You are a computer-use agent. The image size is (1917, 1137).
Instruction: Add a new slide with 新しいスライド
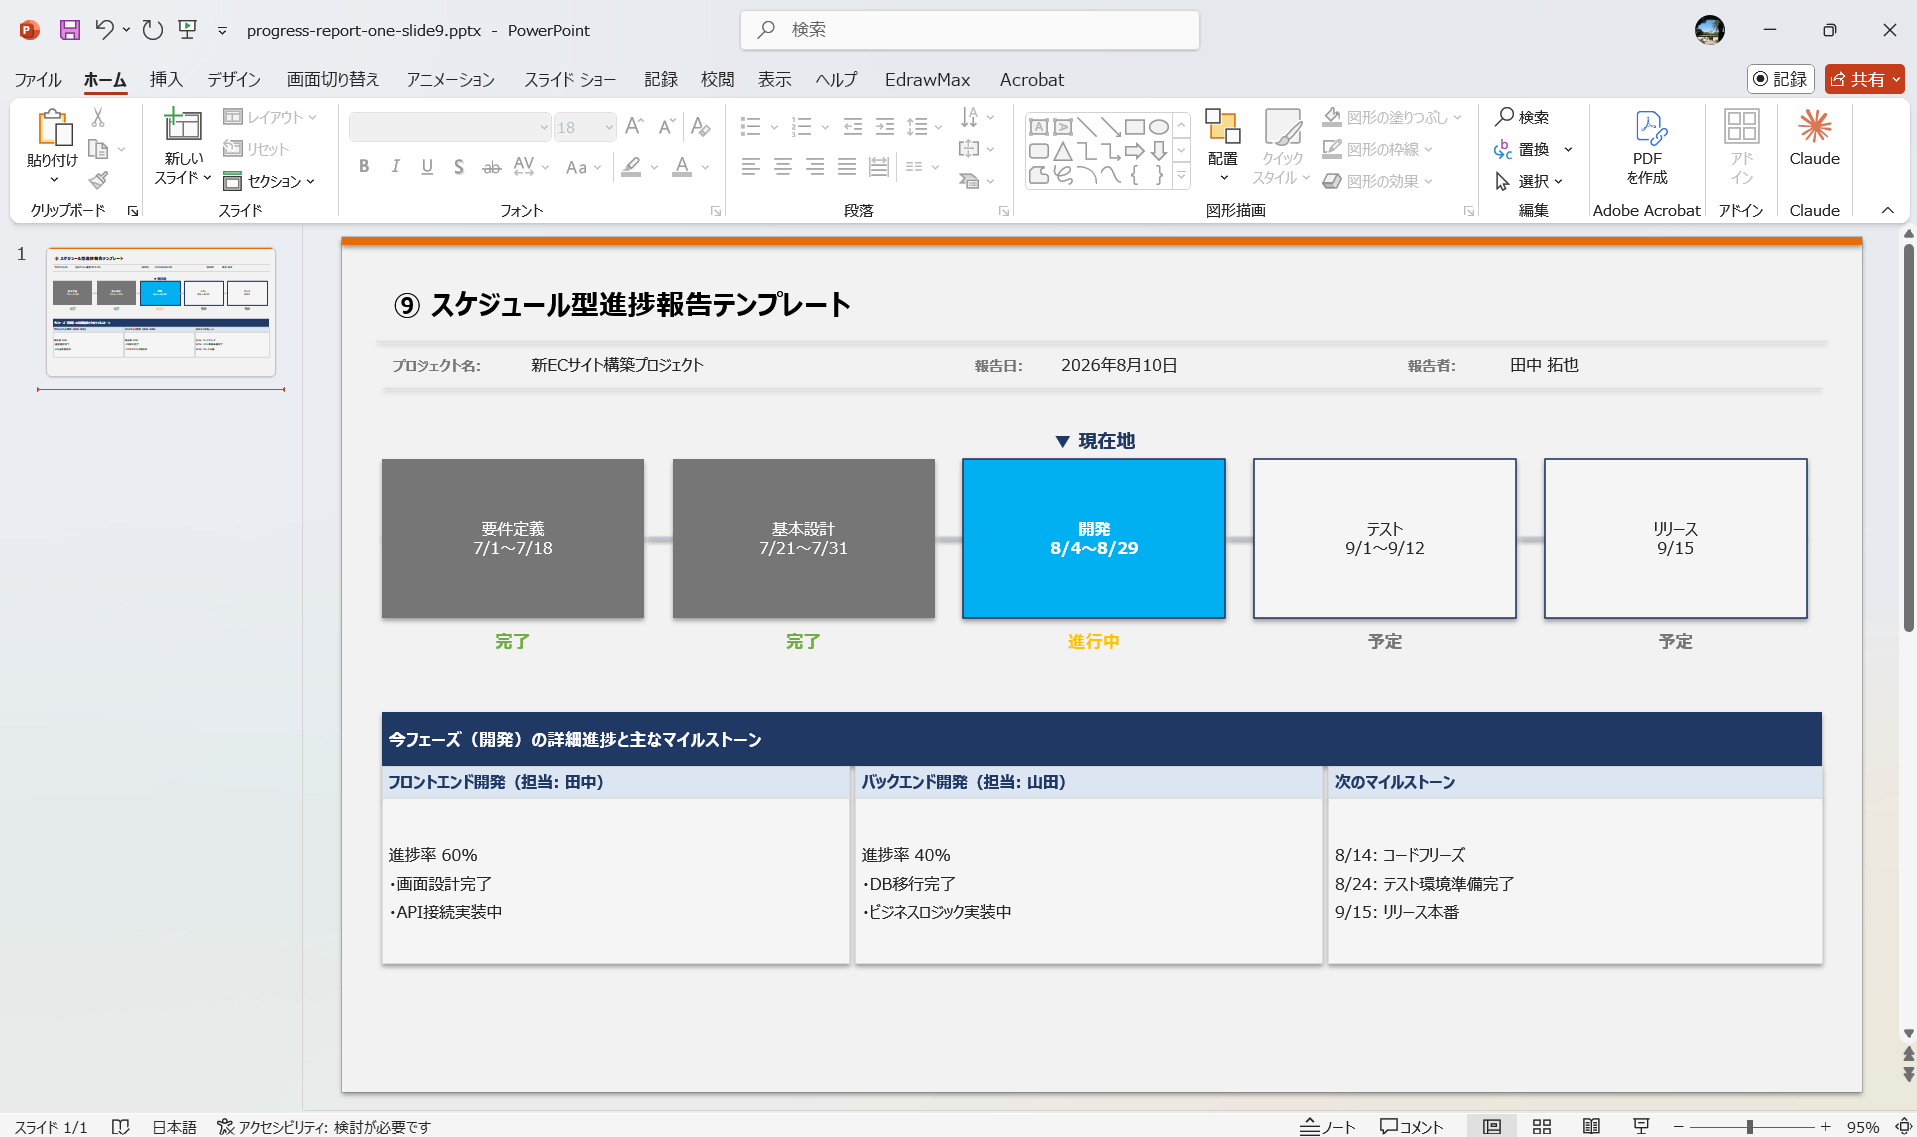(x=183, y=146)
